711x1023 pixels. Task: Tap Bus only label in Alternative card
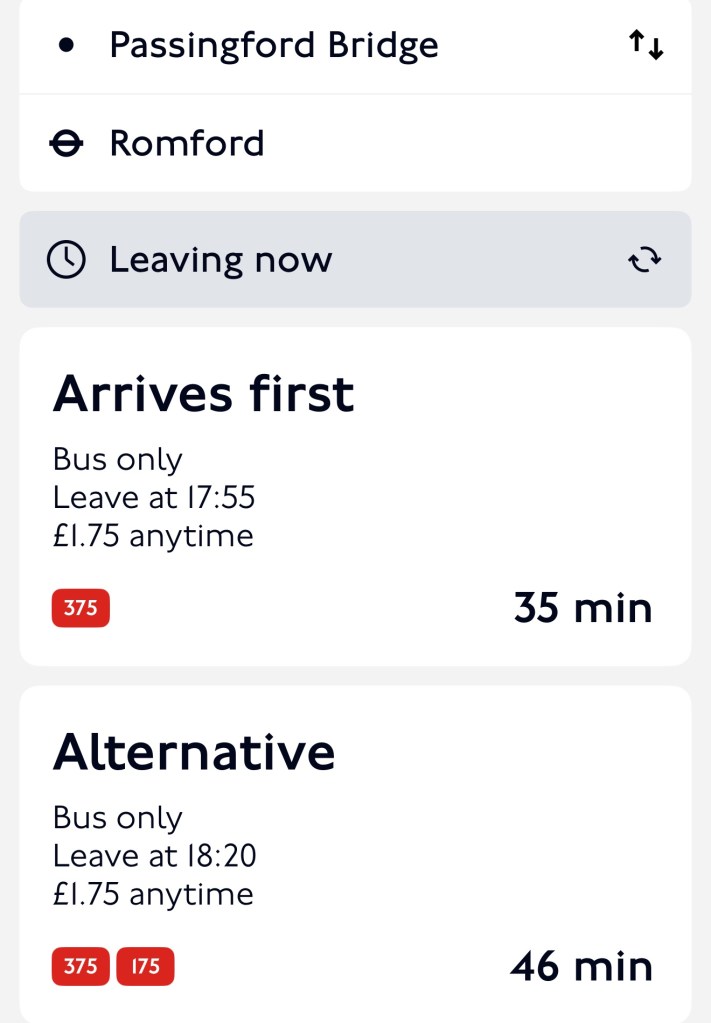117,818
